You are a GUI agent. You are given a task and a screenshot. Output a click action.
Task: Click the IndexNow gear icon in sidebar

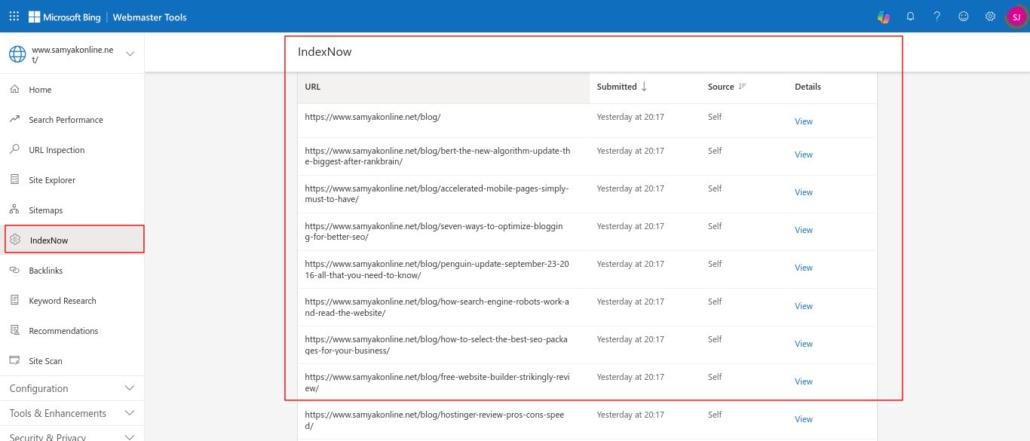[16, 240]
